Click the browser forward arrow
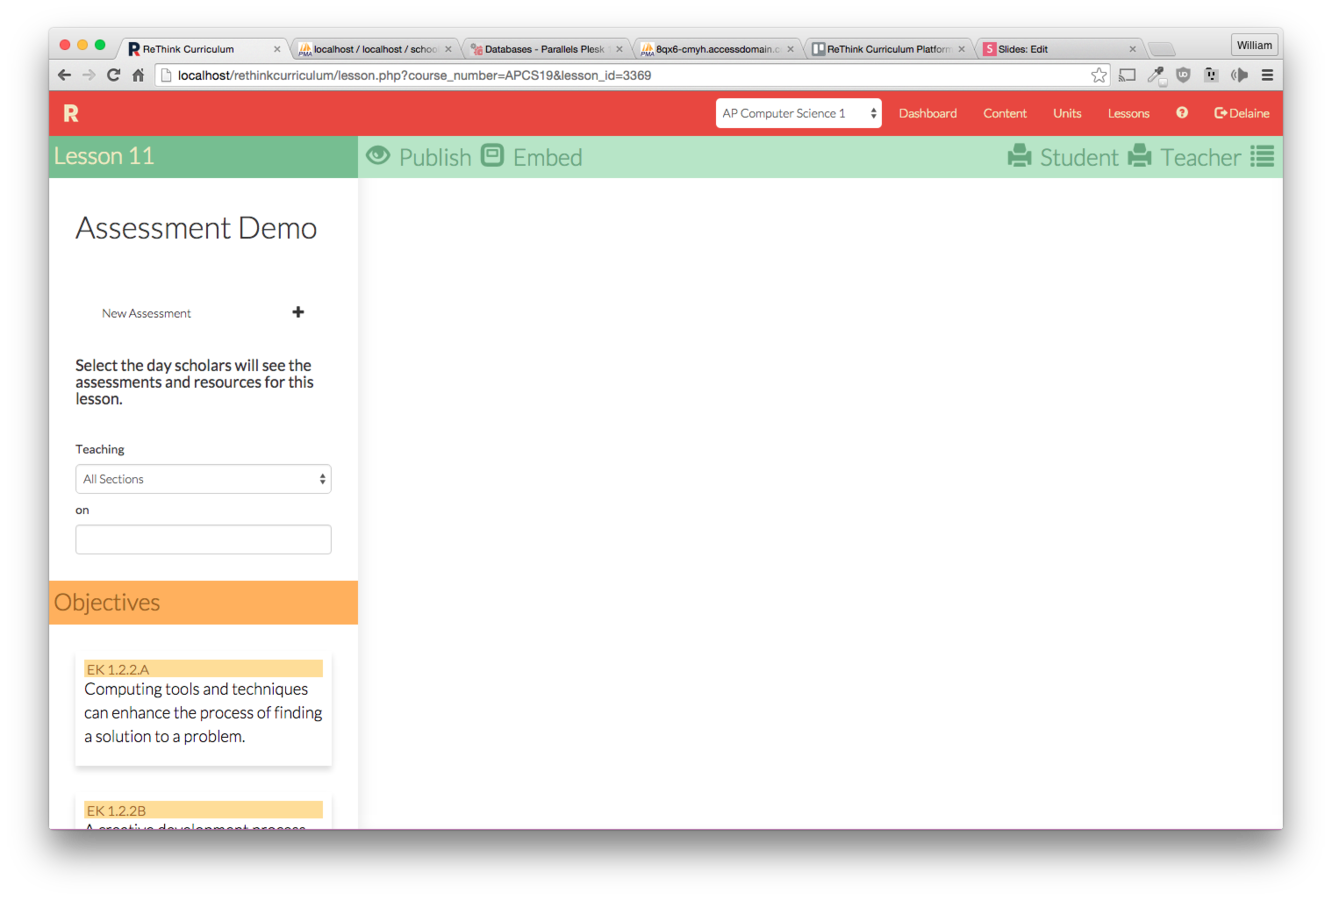Screen dimensions: 1332x900 (x=89, y=75)
